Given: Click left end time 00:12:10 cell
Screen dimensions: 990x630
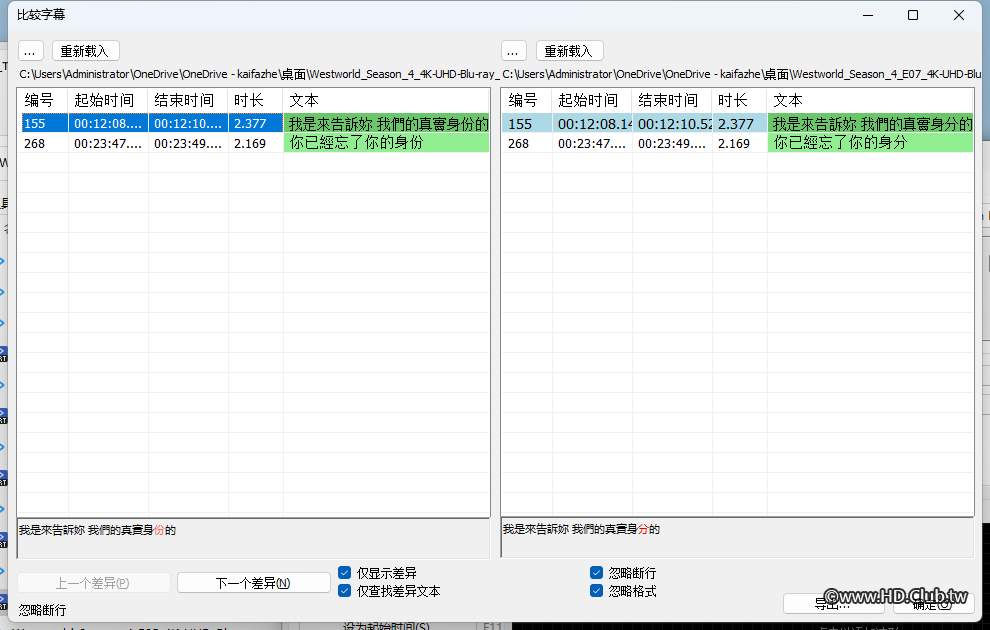Looking at the screenshot, I should [x=188, y=124].
